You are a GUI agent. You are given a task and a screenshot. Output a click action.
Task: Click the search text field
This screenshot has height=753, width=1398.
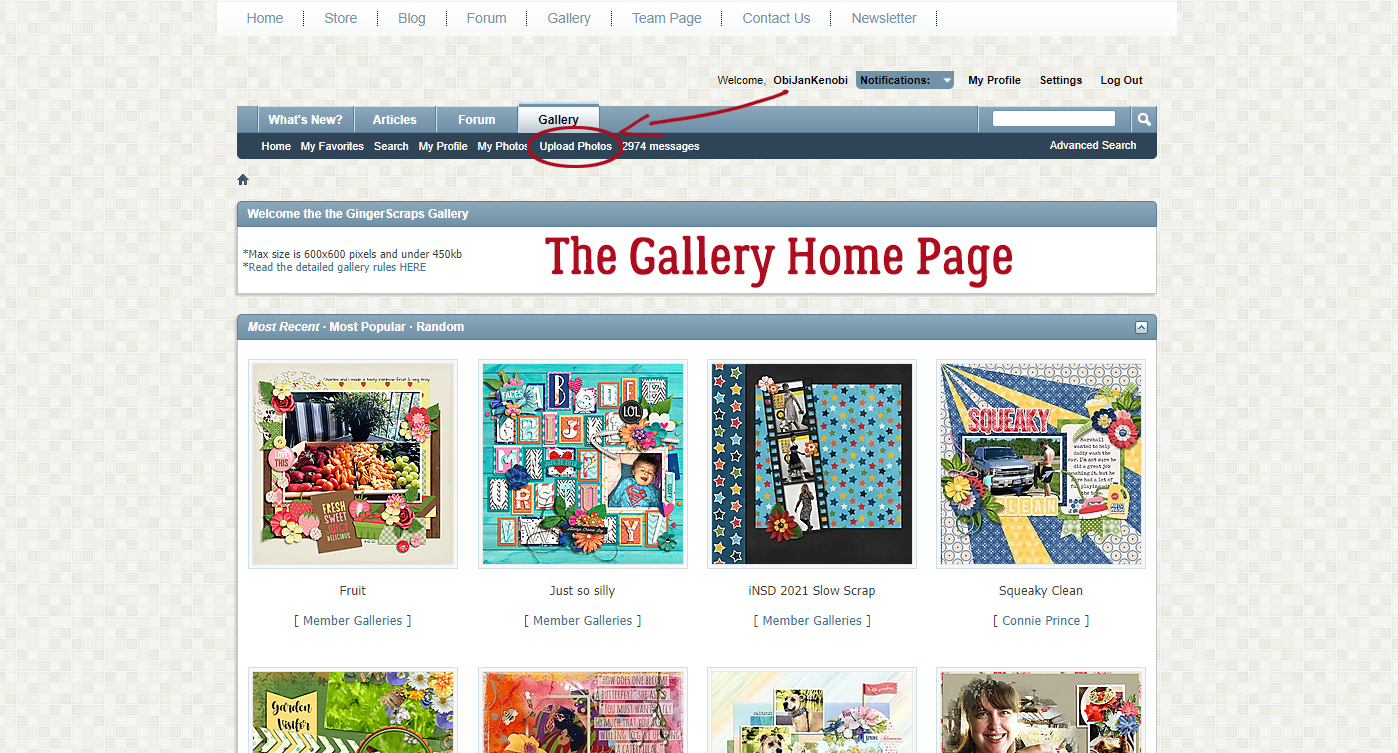[1053, 119]
